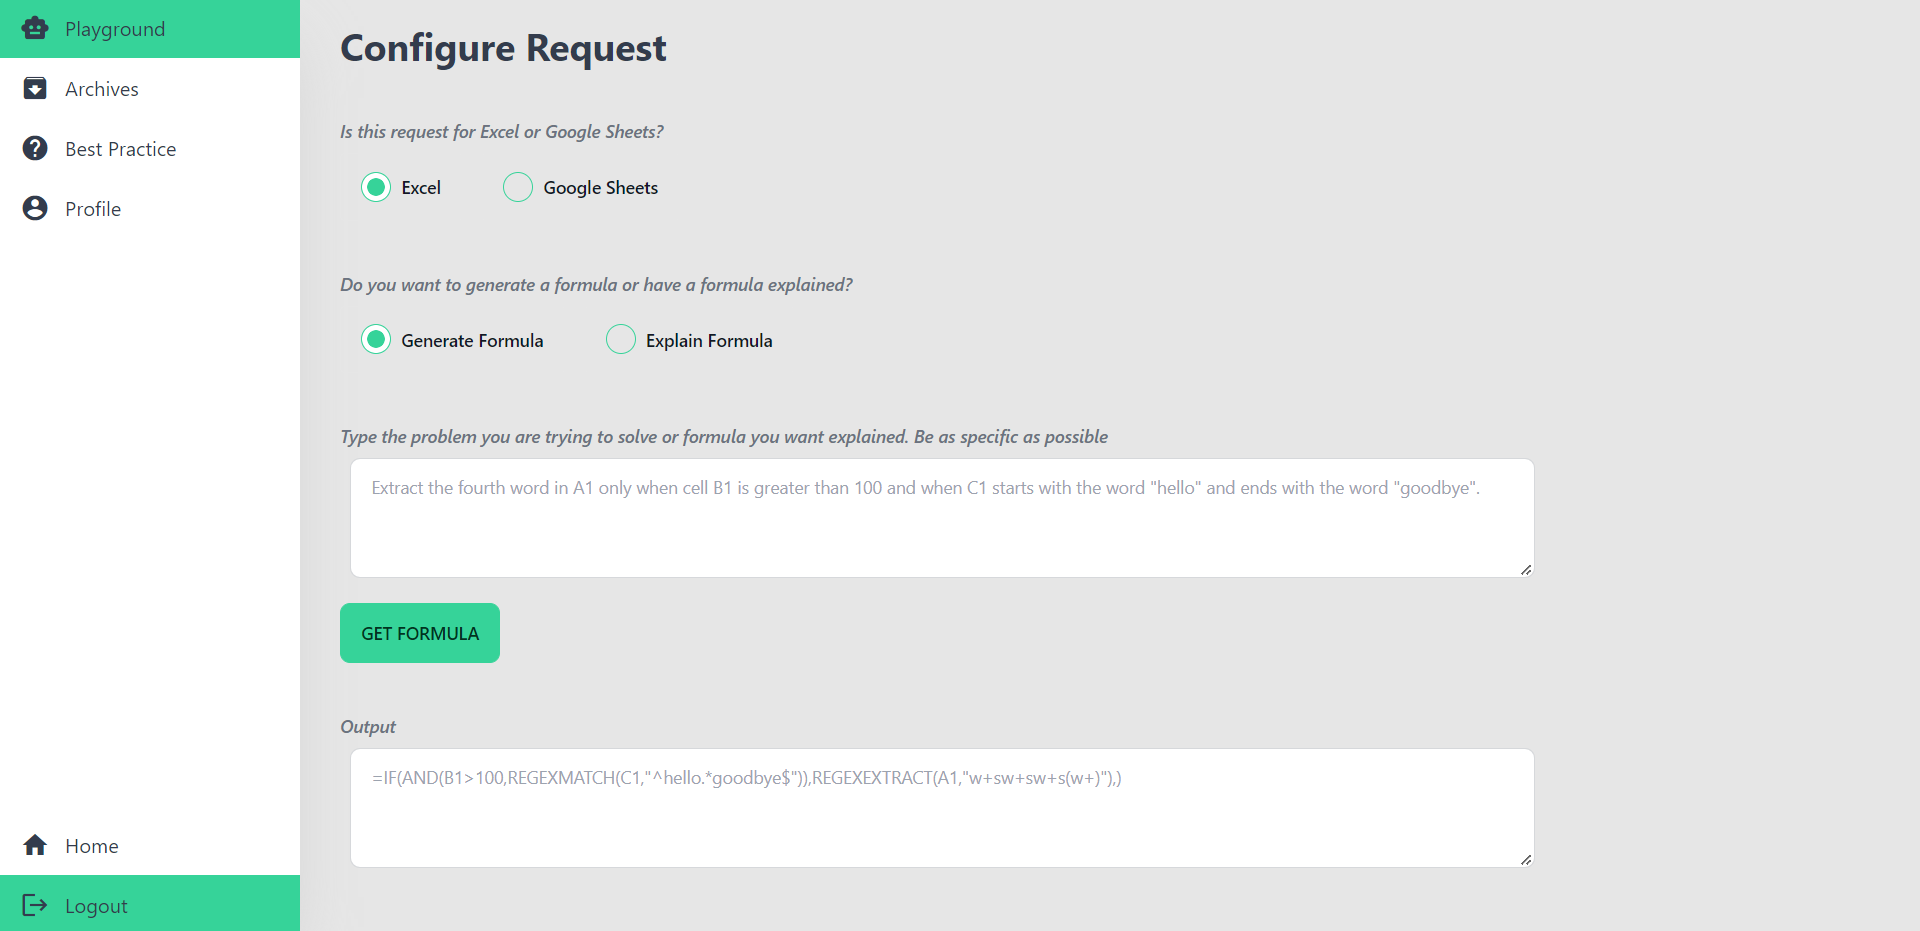Screen dimensions: 1920x931
Task: Select the Playground robot icon
Action: pyautogui.click(x=36, y=28)
